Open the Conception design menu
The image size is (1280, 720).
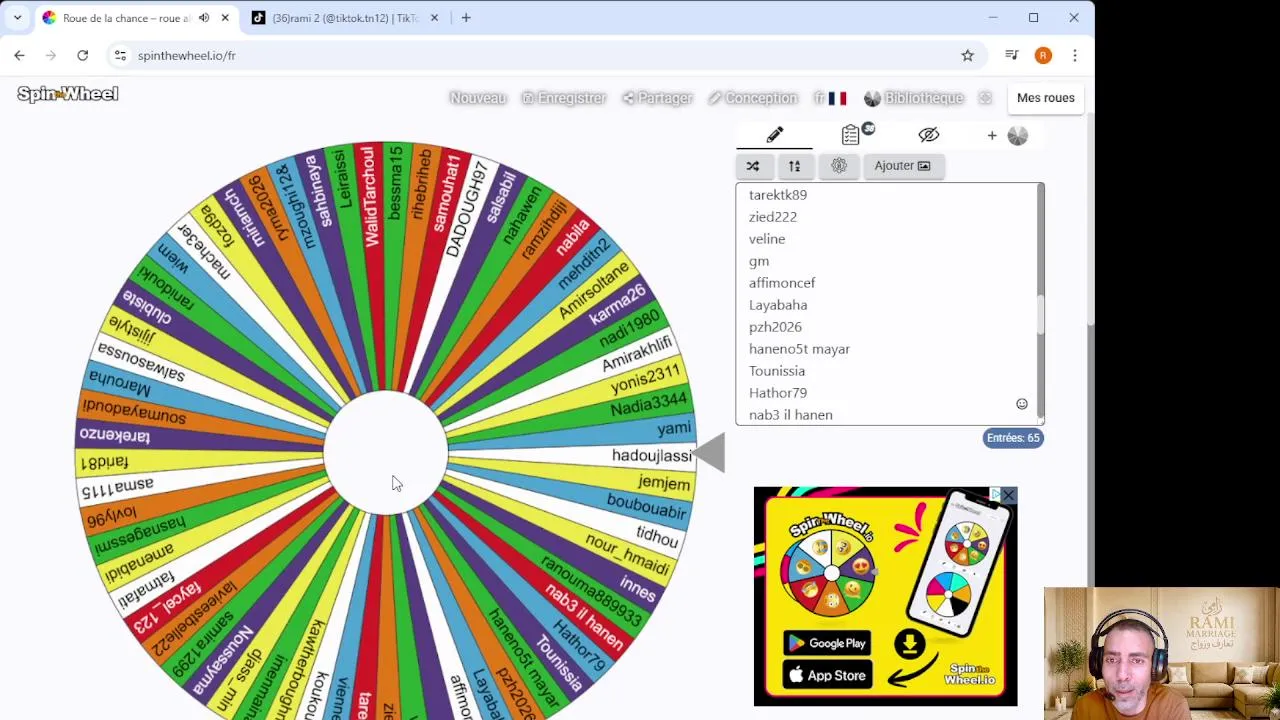pyautogui.click(x=752, y=98)
